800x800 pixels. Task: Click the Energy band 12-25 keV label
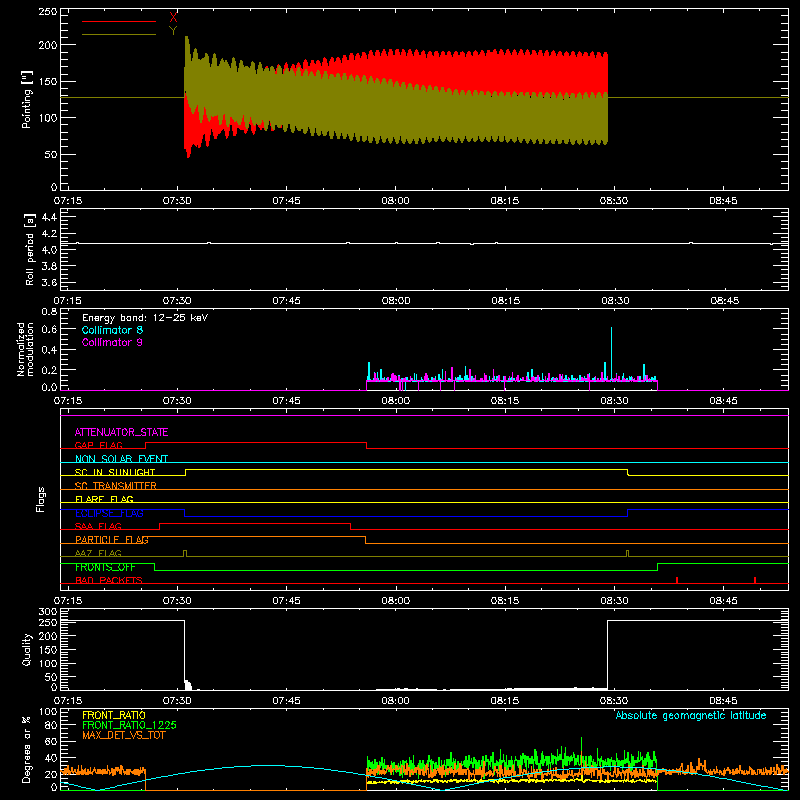pos(145,318)
